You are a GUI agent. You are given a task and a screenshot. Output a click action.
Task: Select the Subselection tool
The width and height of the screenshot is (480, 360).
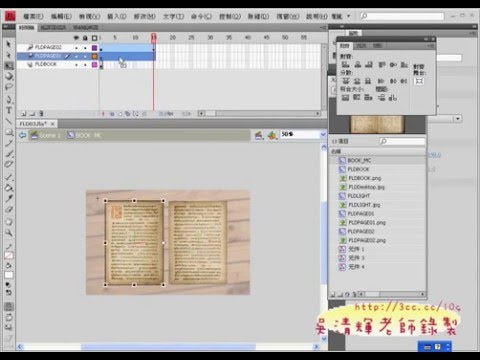tap(9, 54)
